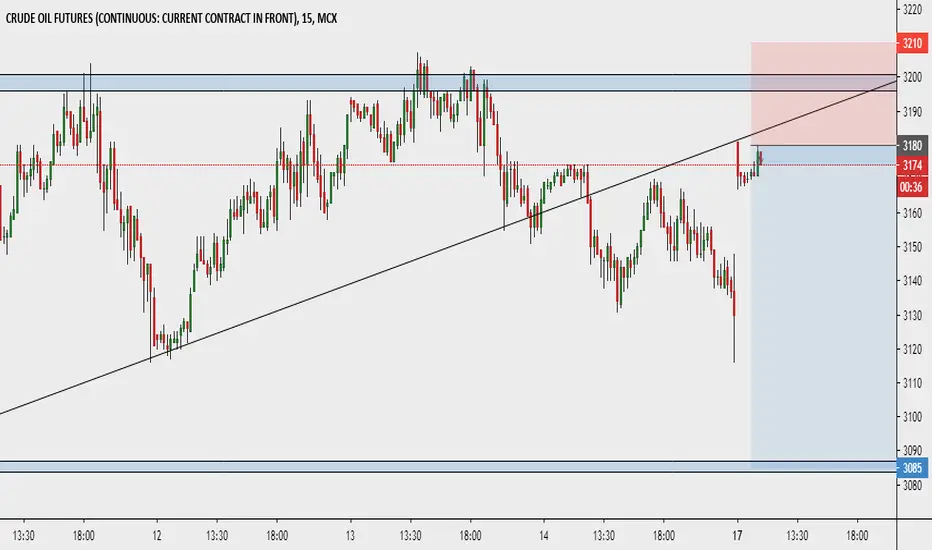
Task: Click the 3100 price axis label
Action: (912, 417)
